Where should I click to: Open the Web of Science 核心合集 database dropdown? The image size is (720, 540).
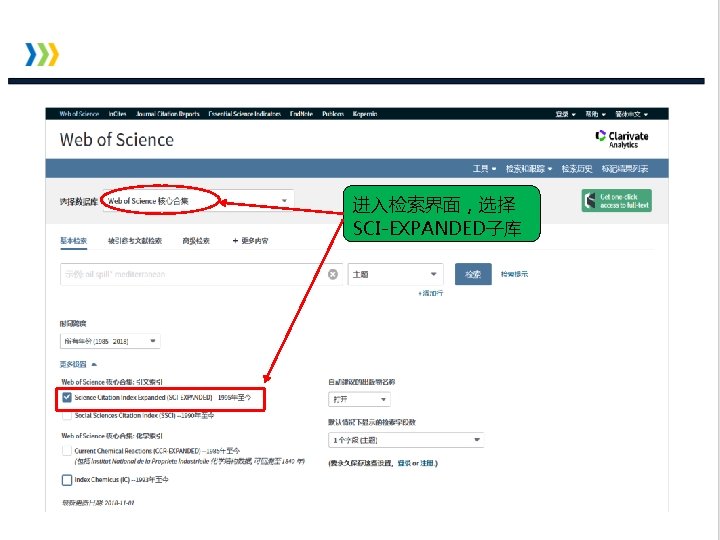[197, 201]
